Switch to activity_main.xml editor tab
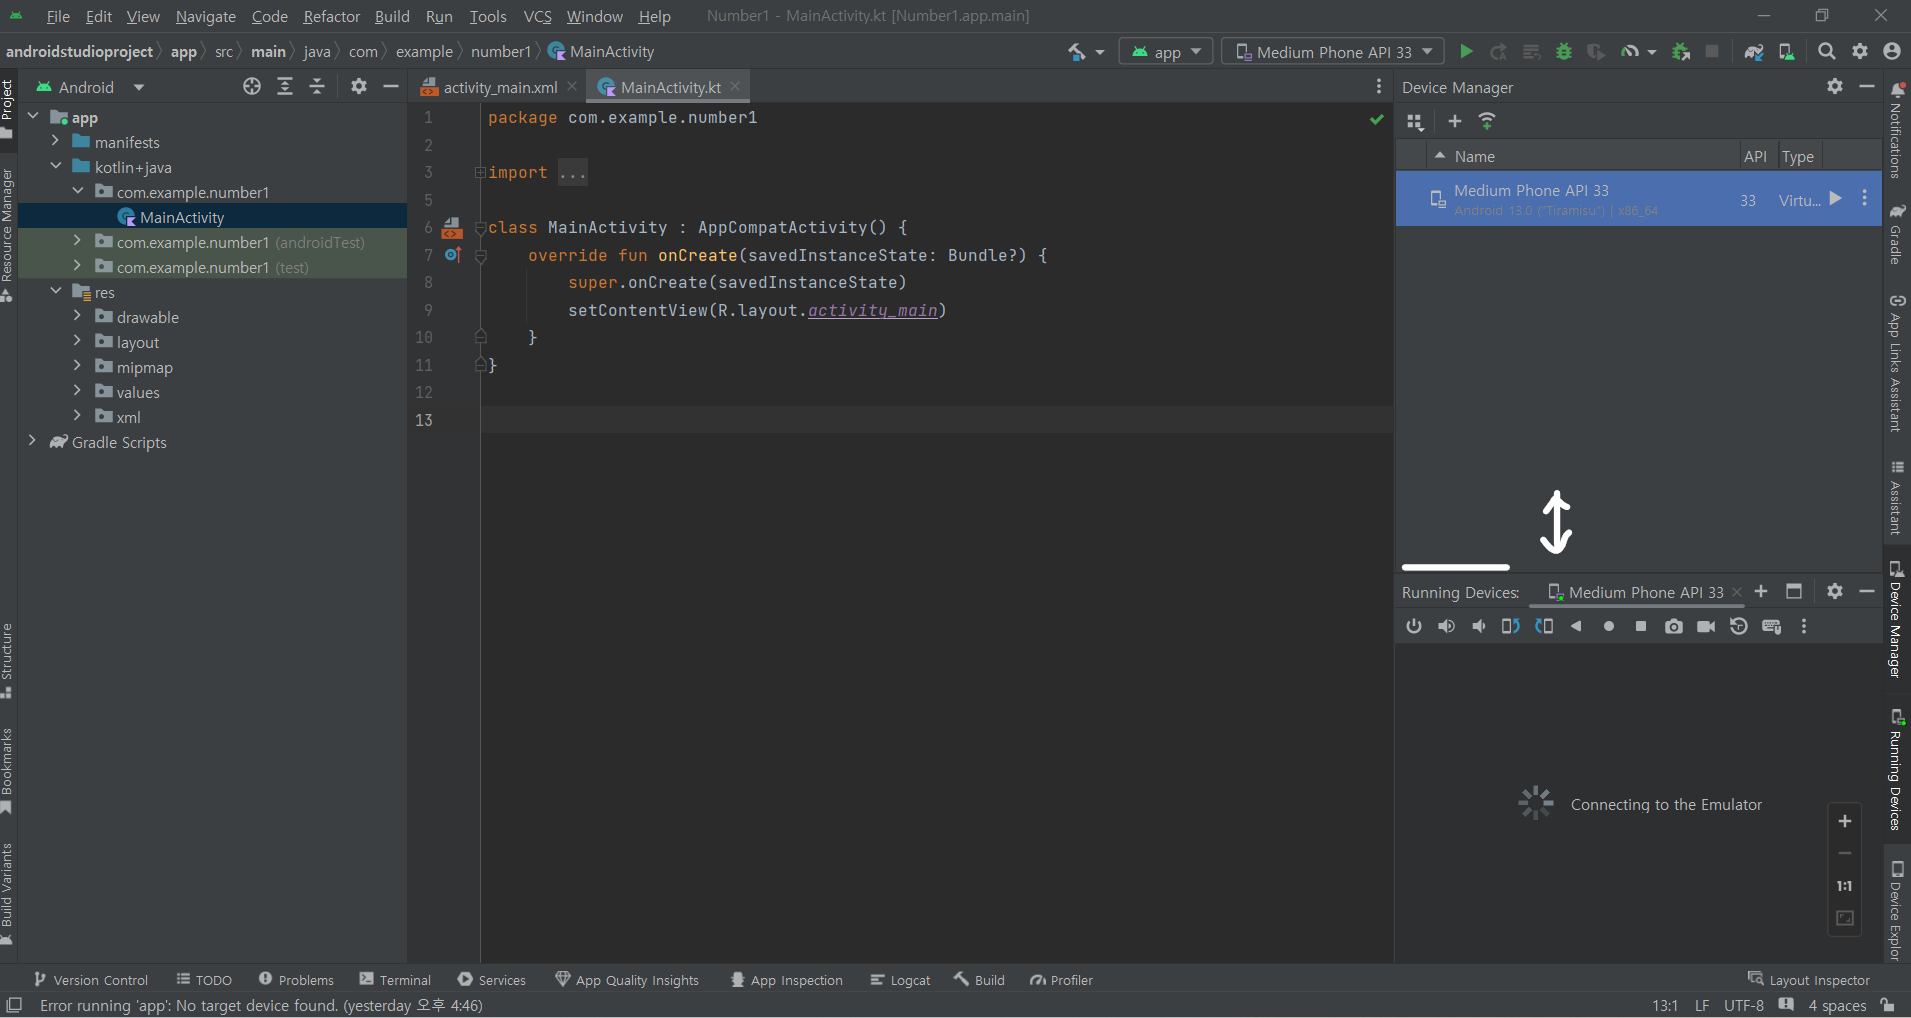 coord(499,87)
